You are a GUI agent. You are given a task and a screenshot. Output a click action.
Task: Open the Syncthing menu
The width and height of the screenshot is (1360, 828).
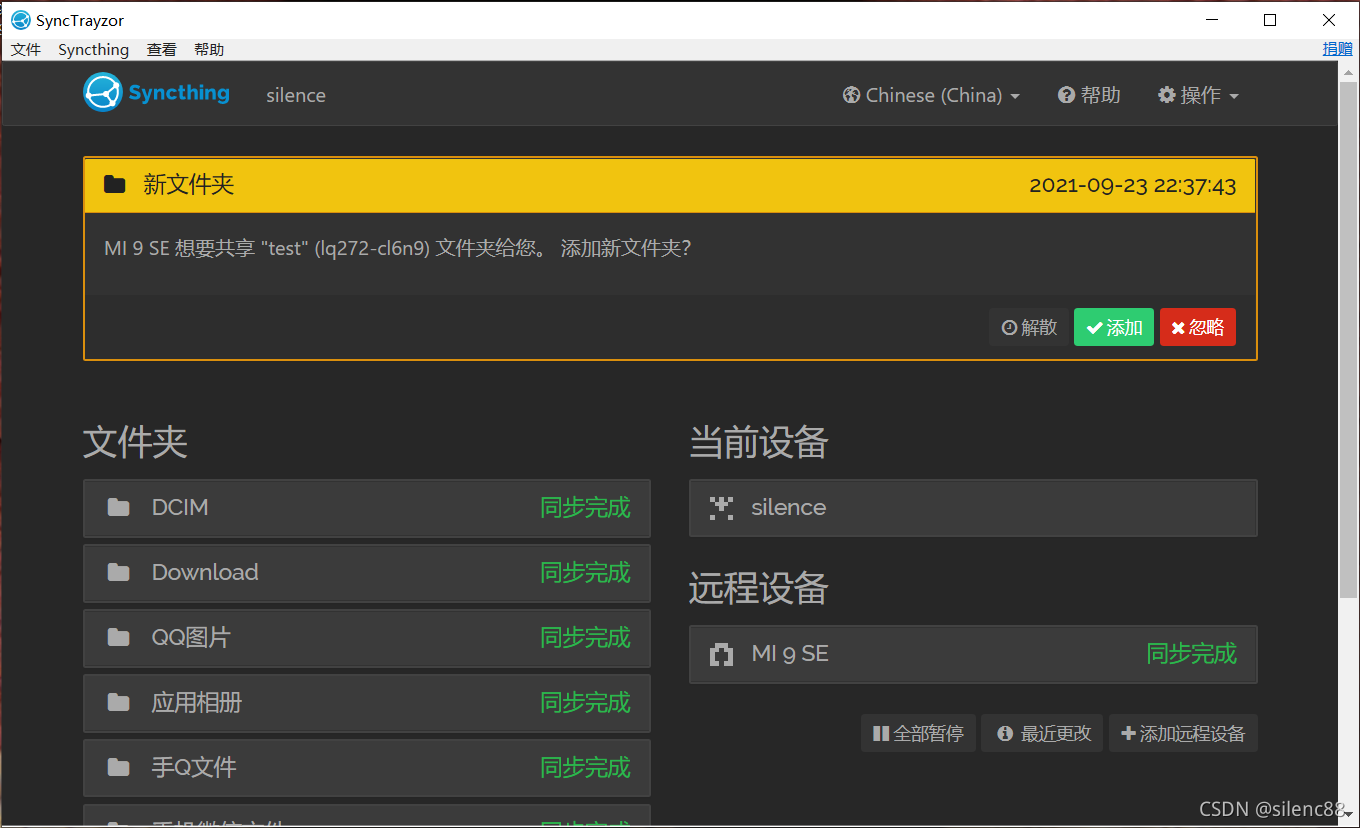point(94,50)
